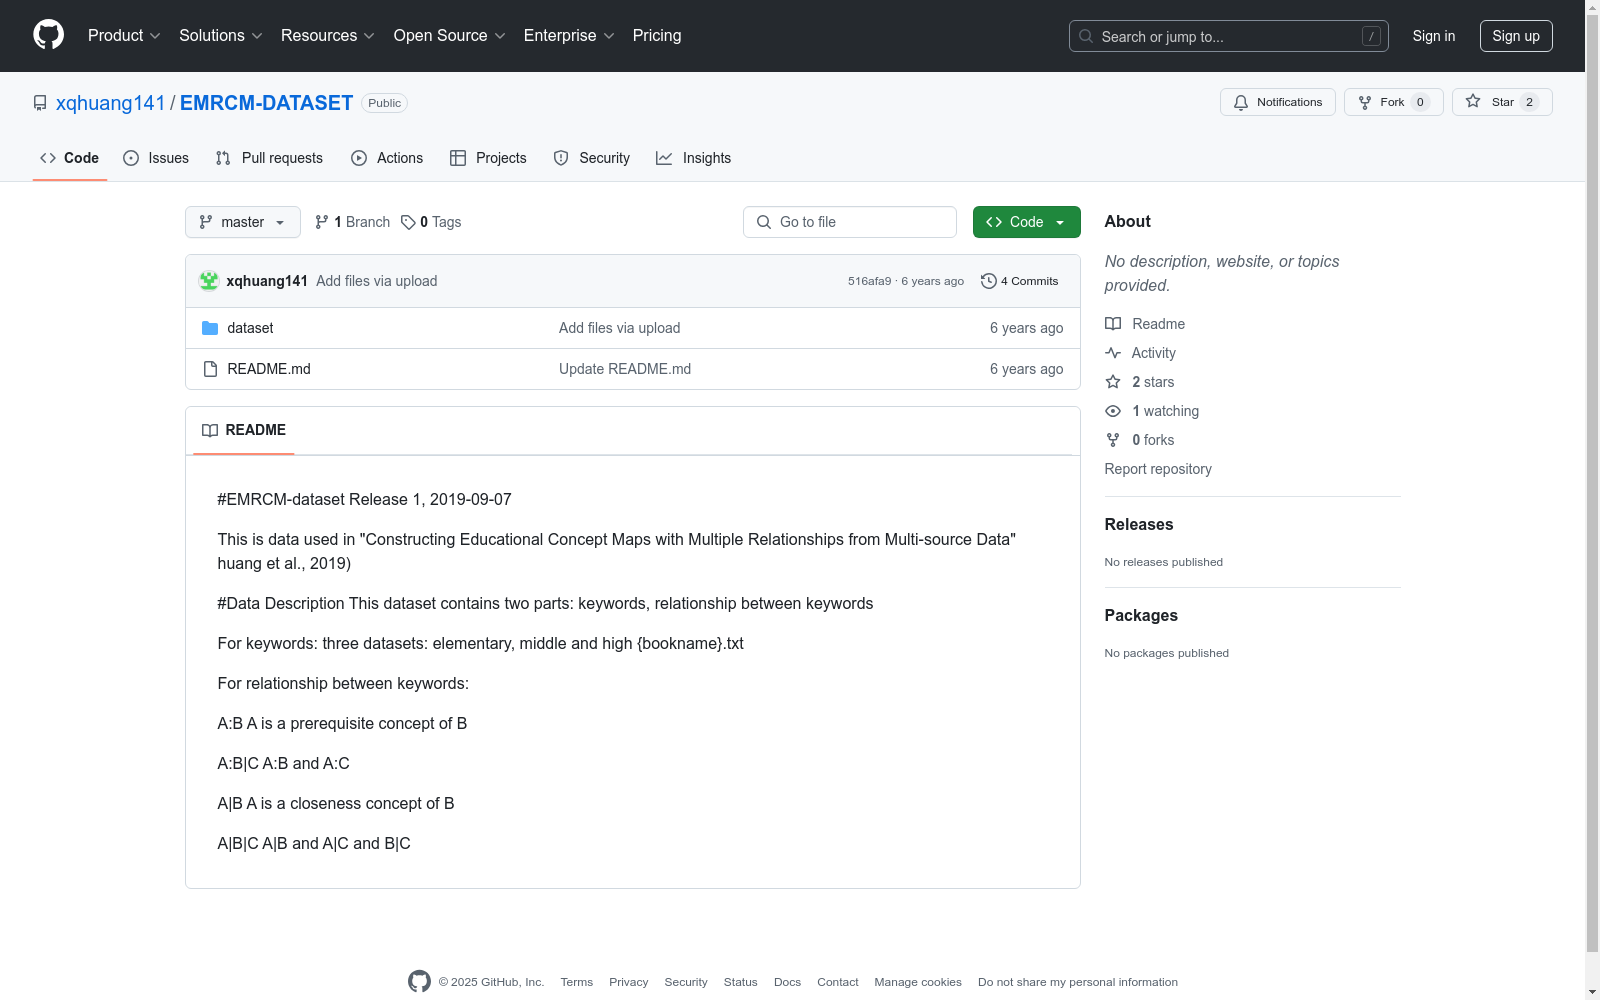The width and height of the screenshot is (1600, 1000).
Task: View the Insights tab
Action: [693, 158]
